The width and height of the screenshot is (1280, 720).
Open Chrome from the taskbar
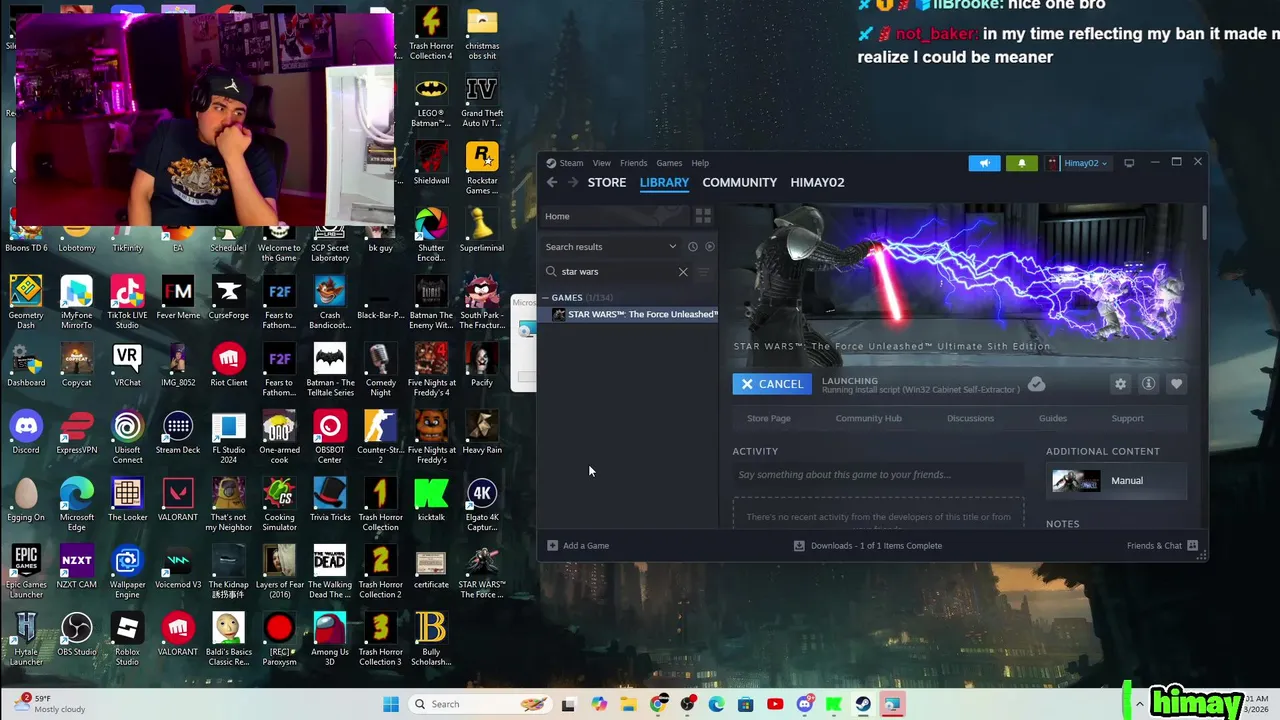click(x=657, y=704)
